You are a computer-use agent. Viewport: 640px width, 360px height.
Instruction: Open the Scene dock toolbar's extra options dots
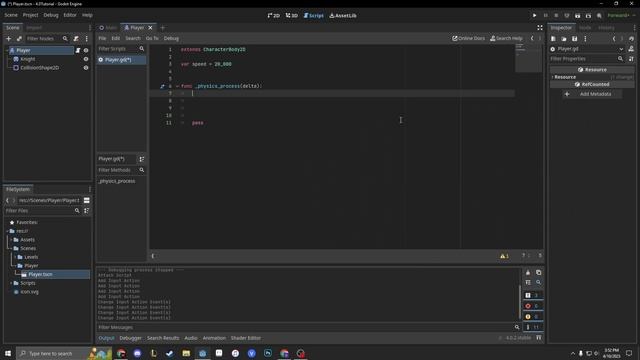click(x=87, y=38)
